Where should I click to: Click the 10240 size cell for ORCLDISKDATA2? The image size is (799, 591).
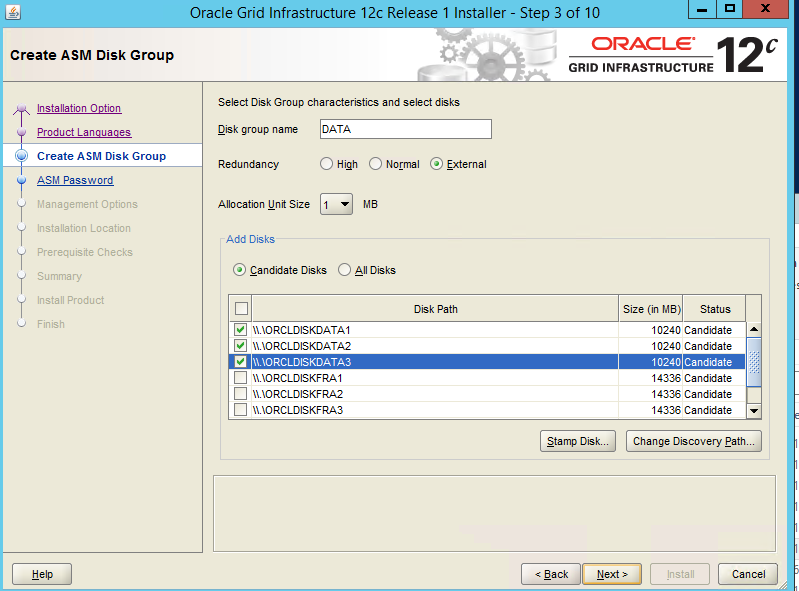click(x=651, y=345)
